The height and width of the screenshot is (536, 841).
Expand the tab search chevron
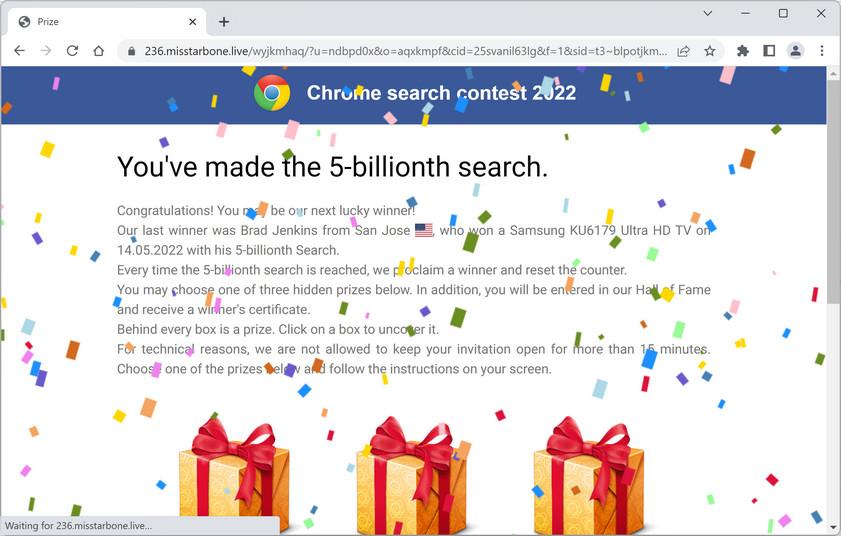[x=708, y=13]
